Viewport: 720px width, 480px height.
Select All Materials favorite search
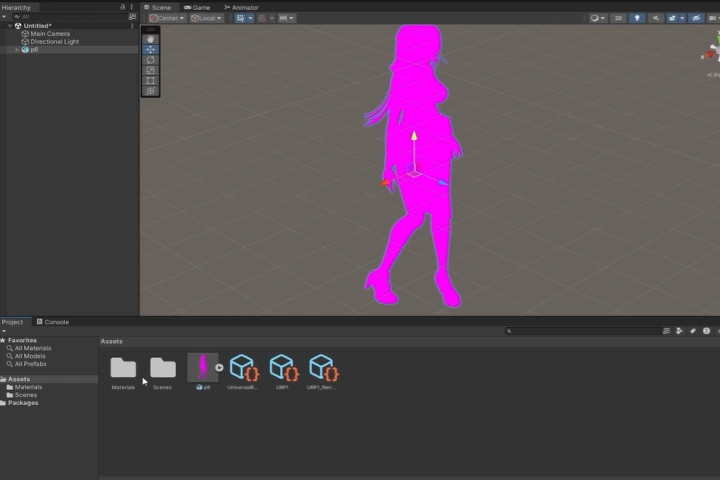coord(28,348)
